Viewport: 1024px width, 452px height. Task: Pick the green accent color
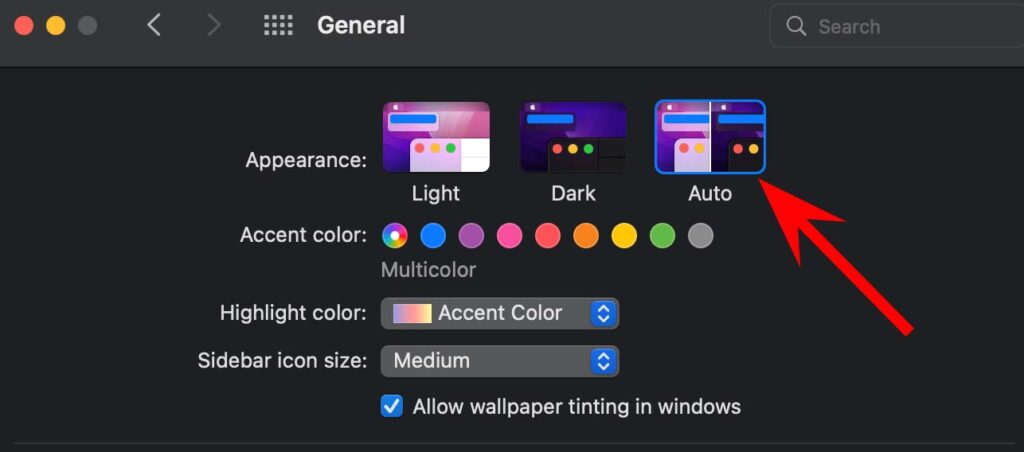(662, 236)
